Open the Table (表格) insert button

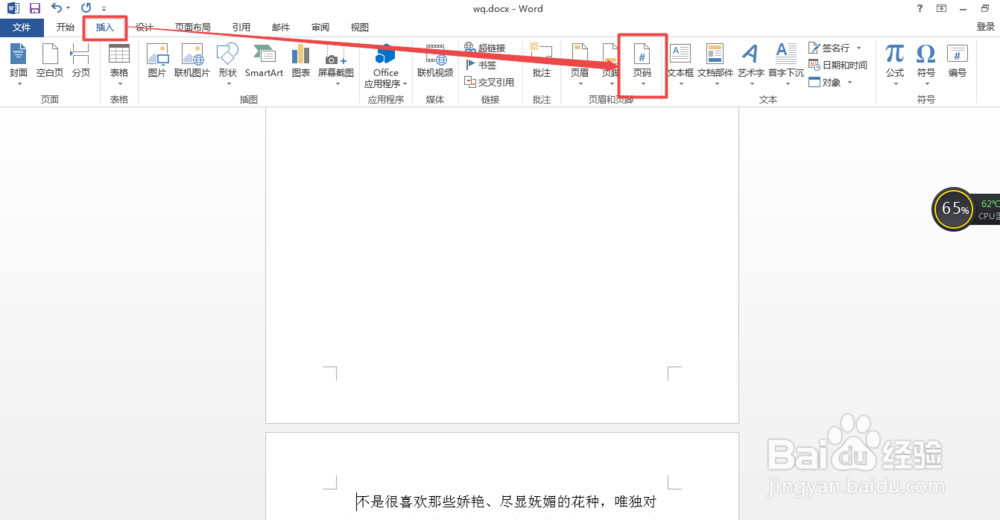click(119, 64)
